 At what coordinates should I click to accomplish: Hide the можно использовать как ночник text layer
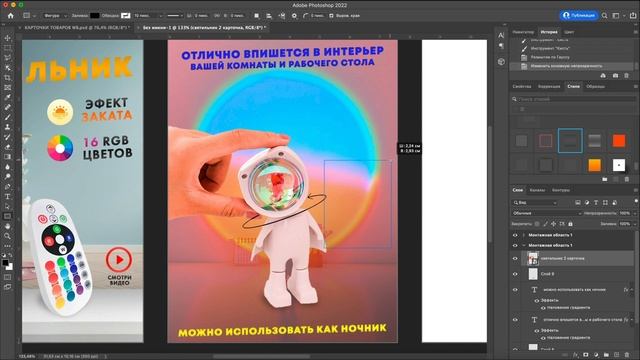pyautogui.click(x=515, y=289)
